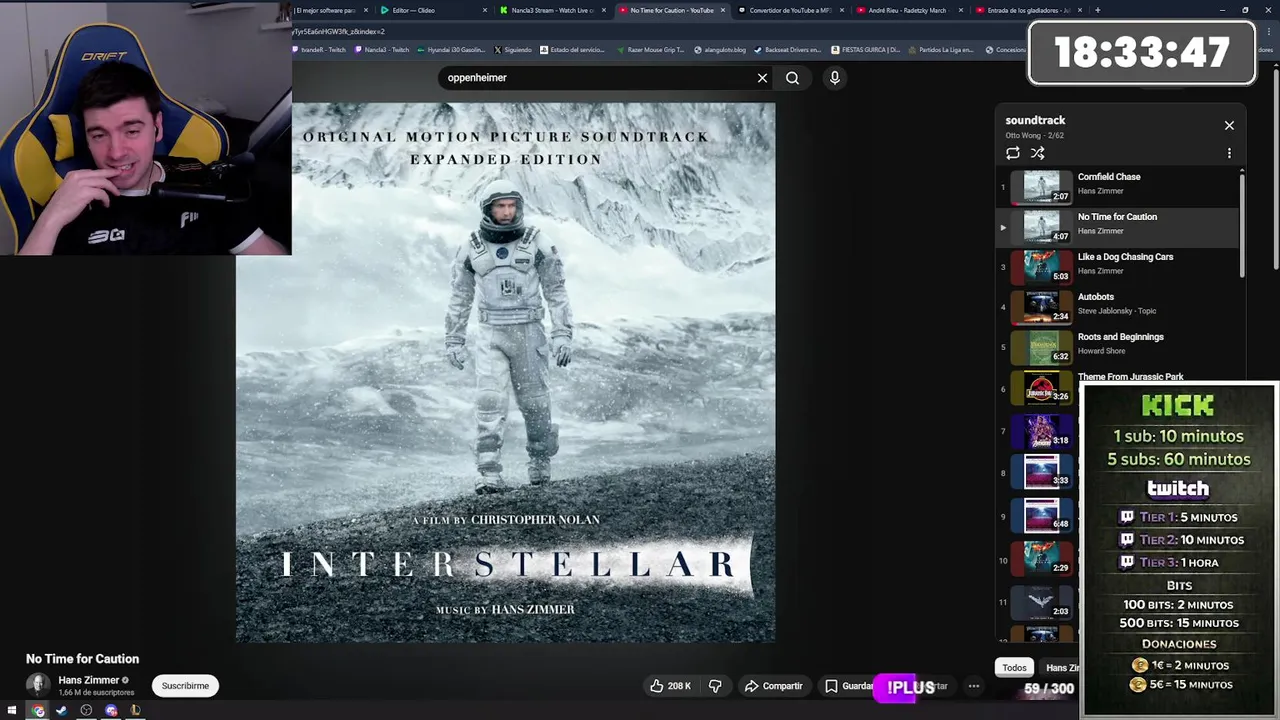Click the Interstellar album art video
This screenshot has height=720, width=1280.
(x=505, y=372)
